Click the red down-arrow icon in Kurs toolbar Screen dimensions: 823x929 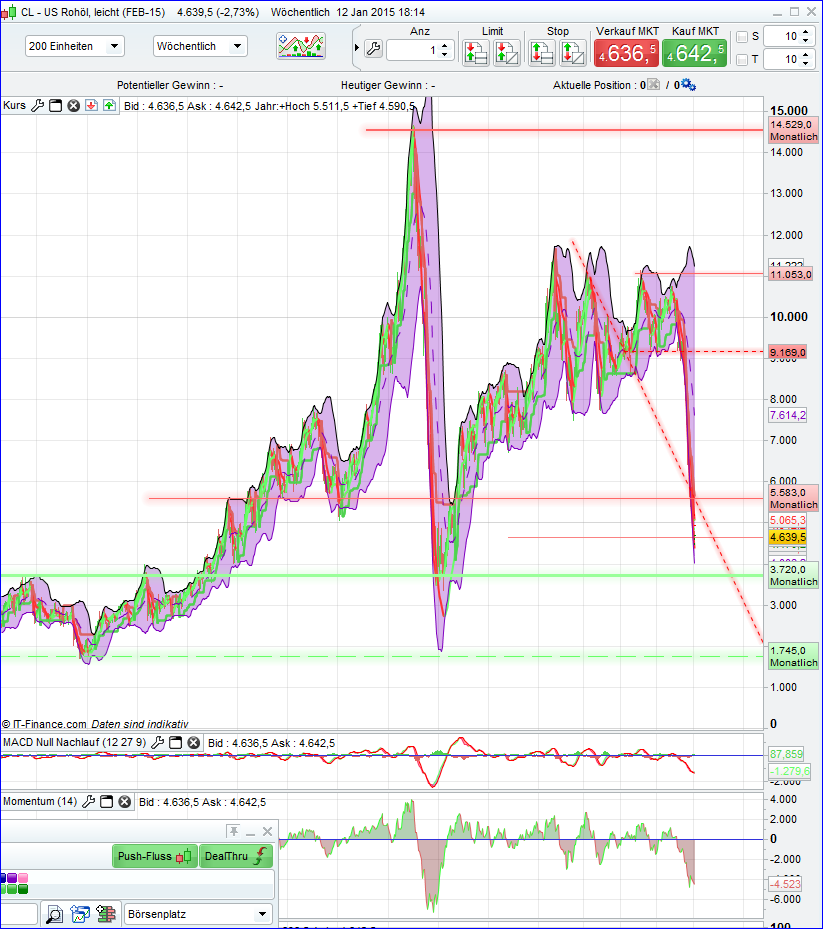tap(90, 106)
